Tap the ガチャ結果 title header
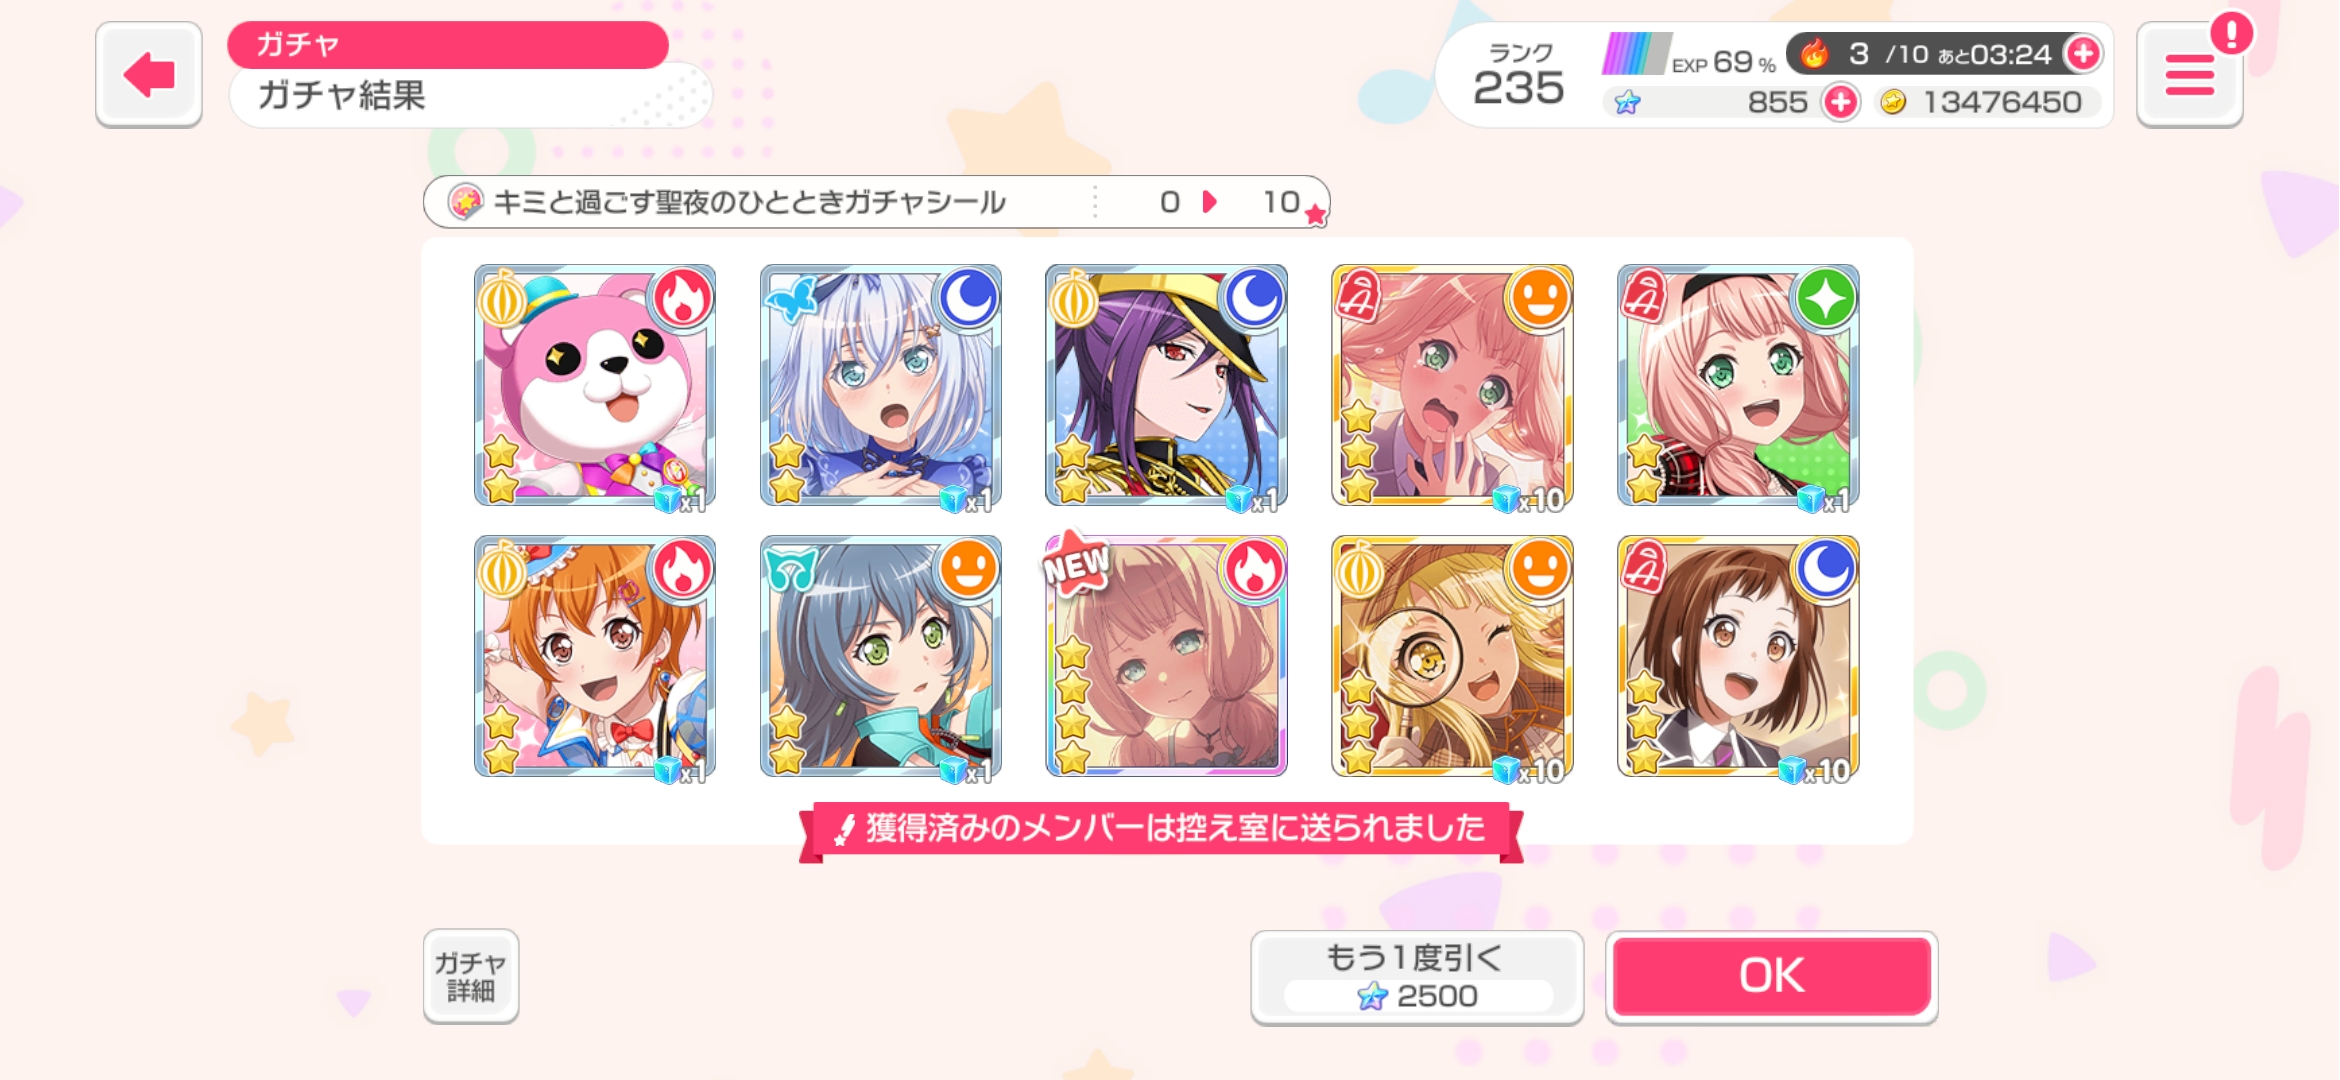The image size is (2340, 1080). pos(342,96)
